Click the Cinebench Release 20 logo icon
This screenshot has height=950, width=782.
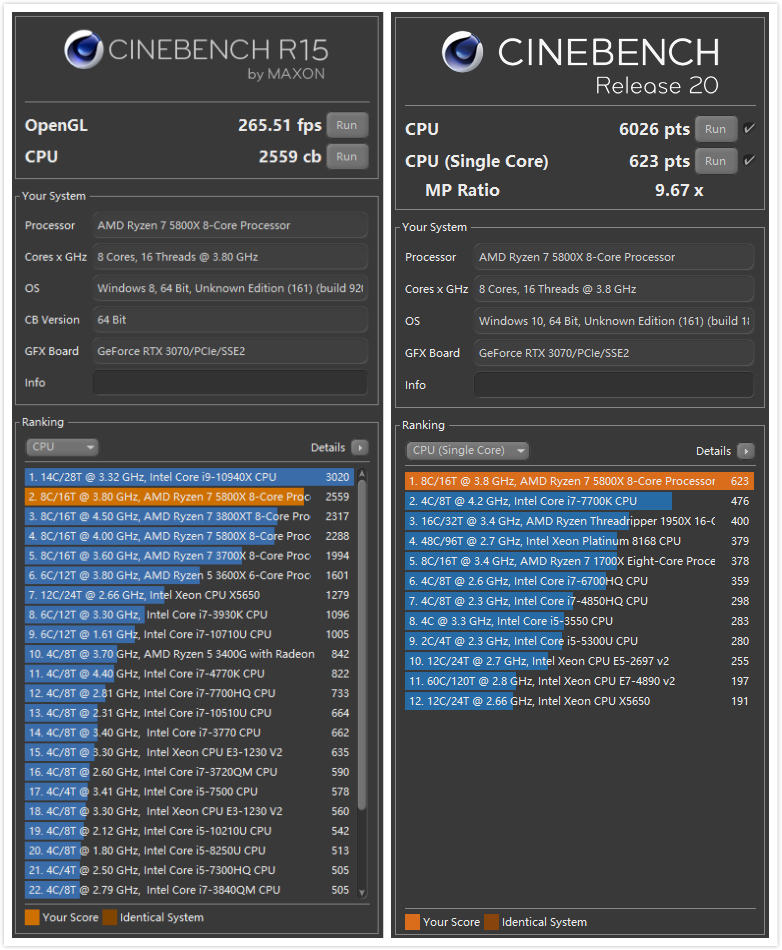pos(462,52)
